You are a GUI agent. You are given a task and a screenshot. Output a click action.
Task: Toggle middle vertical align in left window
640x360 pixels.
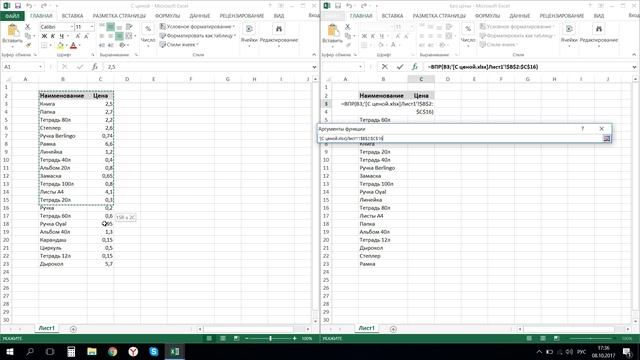[x=111, y=27]
